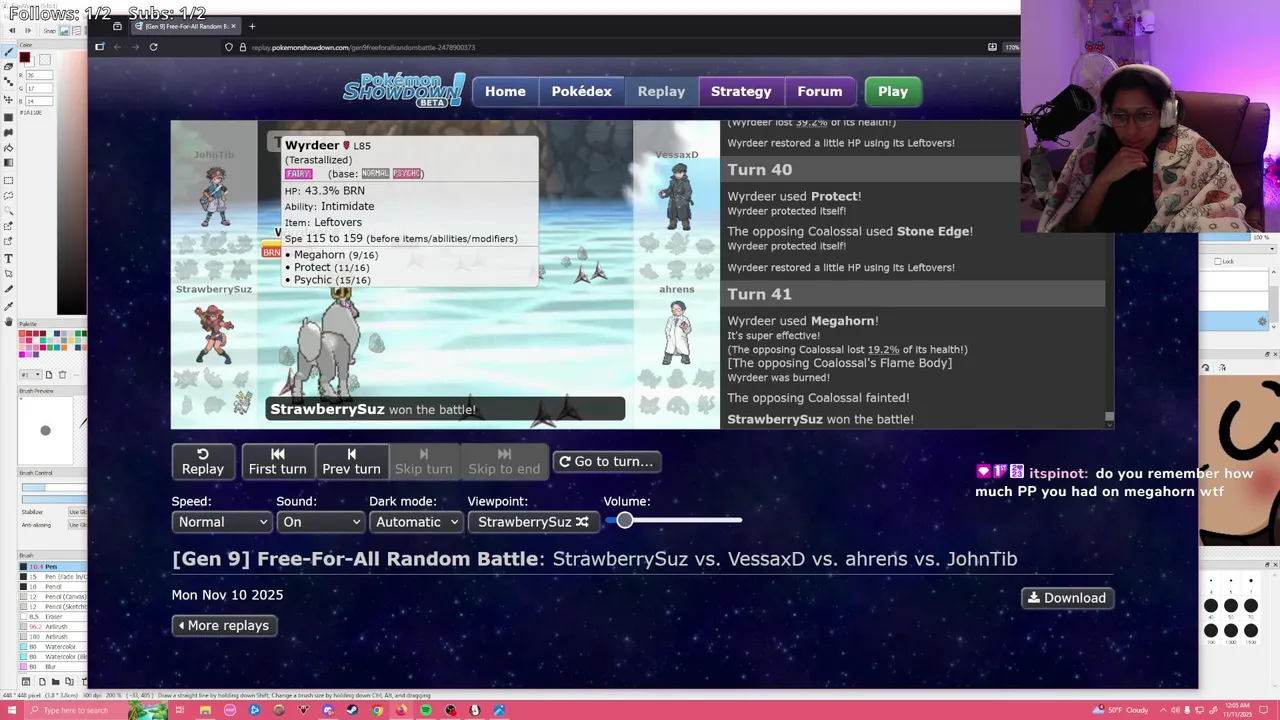Open Task View on the taskbar
The image size is (1280, 720).
click(180, 710)
